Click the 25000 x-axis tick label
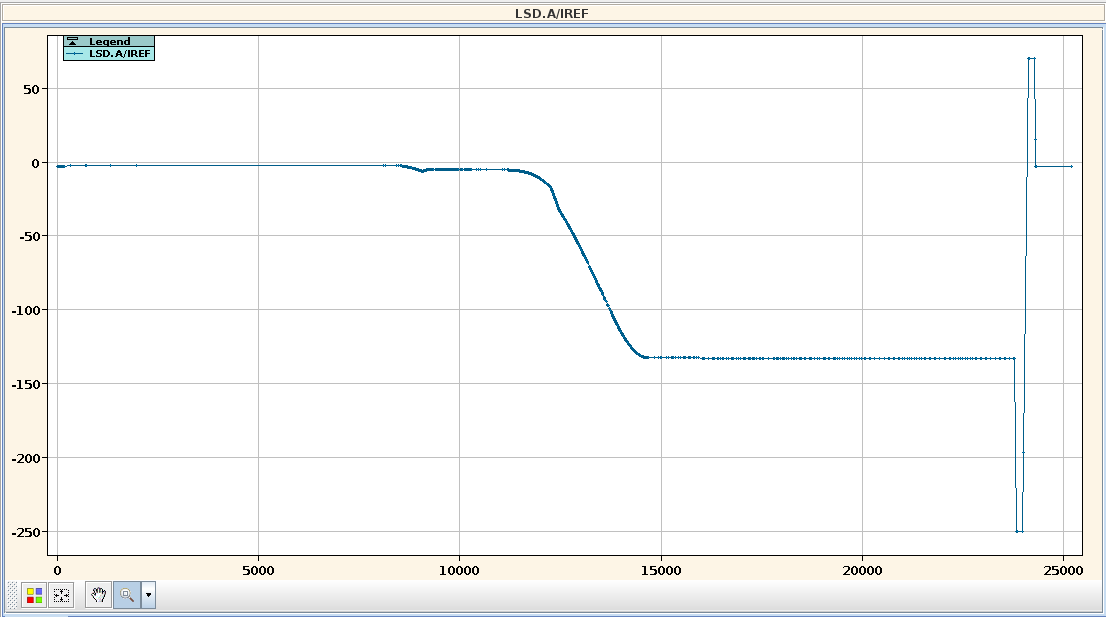 [1062, 570]
